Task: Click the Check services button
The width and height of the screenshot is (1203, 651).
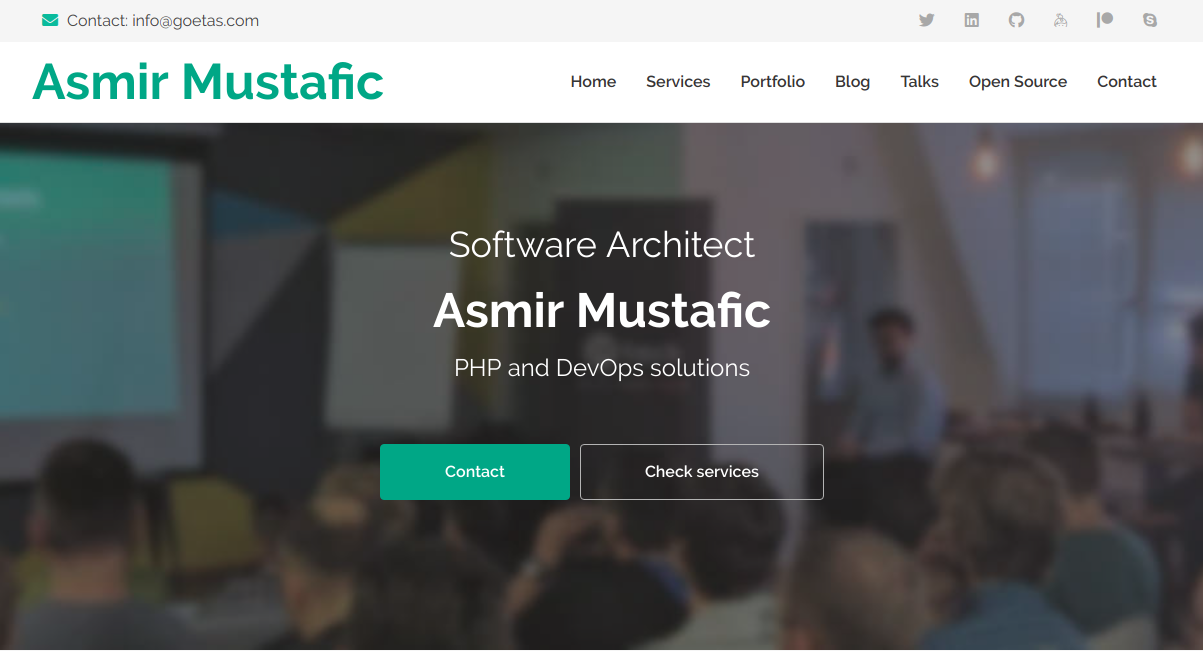Action: [702, 472]
